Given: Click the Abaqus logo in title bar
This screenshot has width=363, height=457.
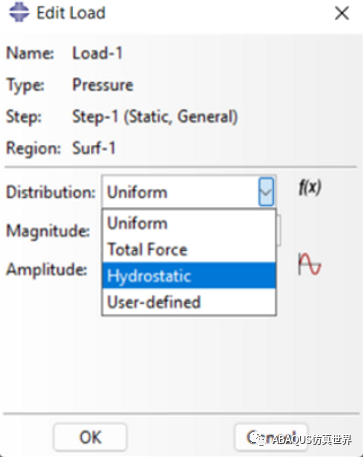Looking at the screenshot, I should click(19, 13).
